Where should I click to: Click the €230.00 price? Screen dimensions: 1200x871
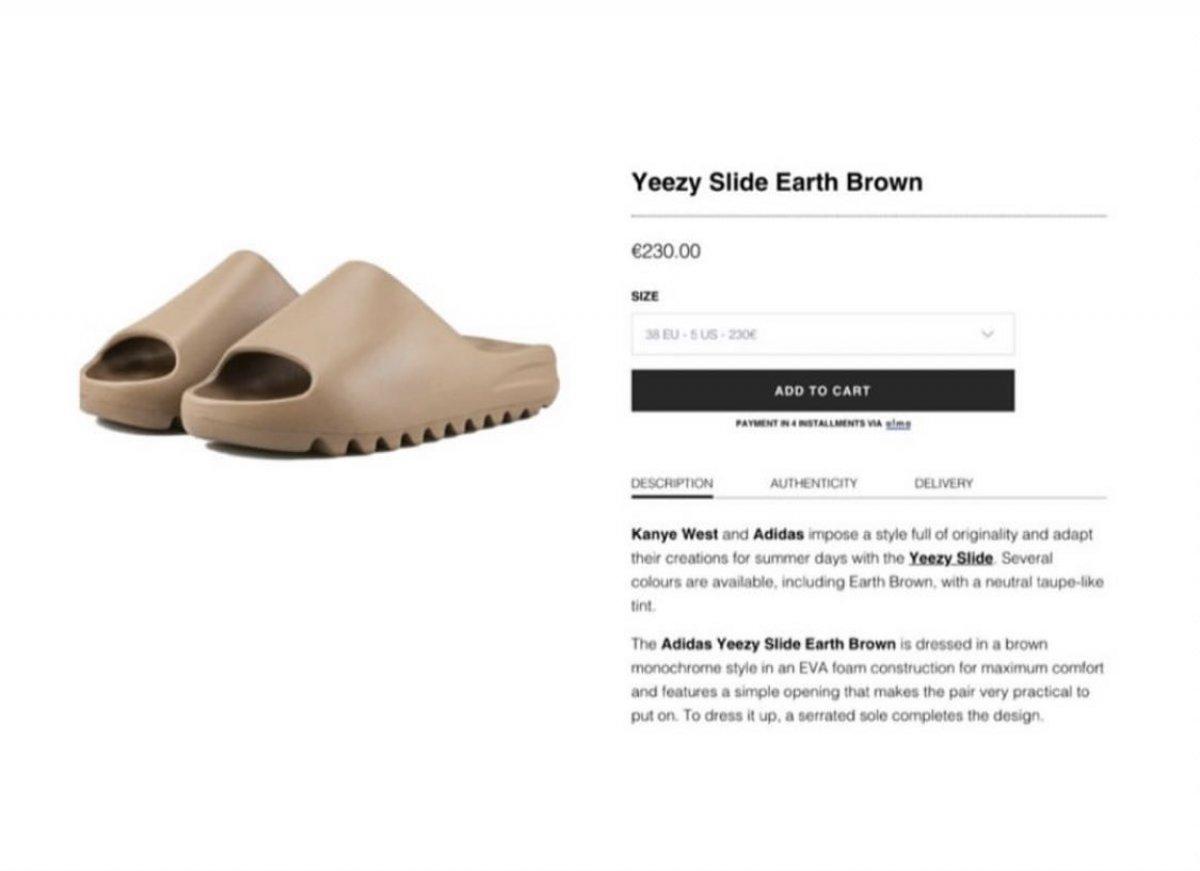[x=666, y=252]
